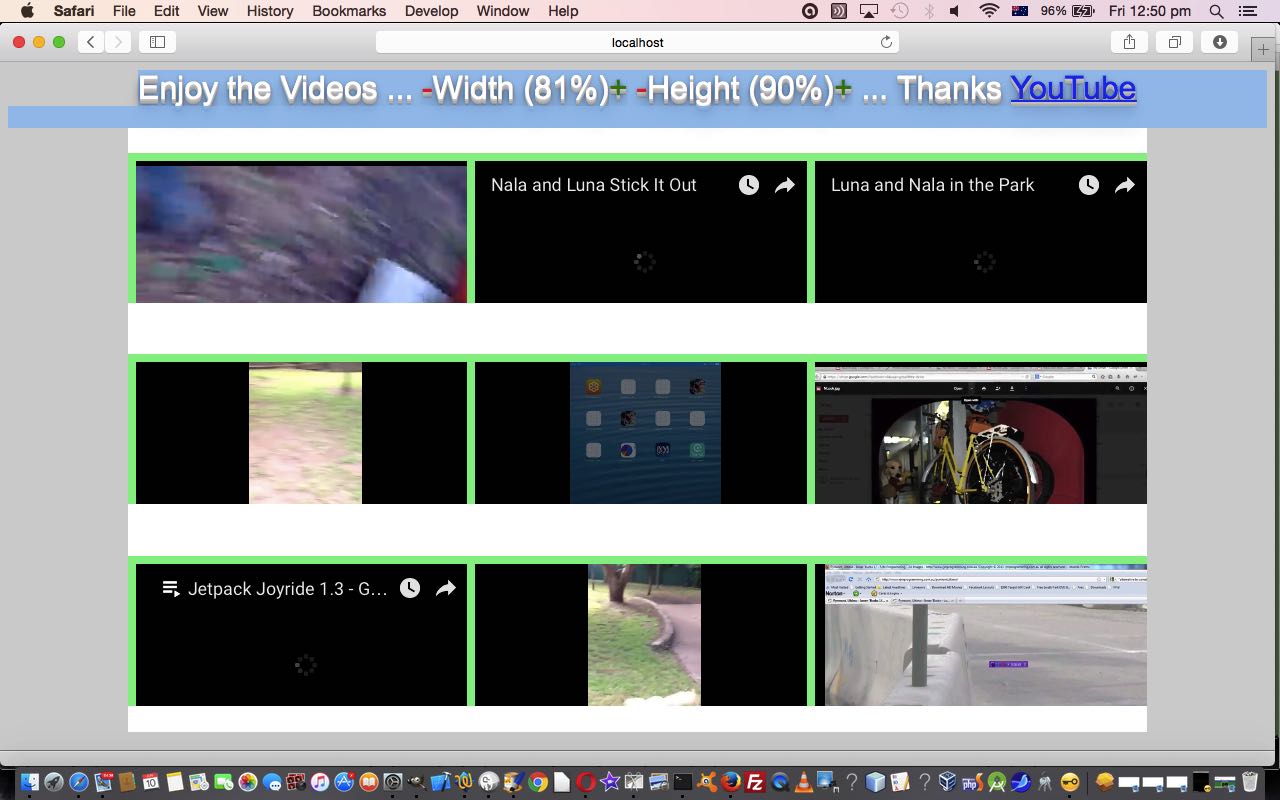This screenshot has width=1280, height=800.
Task: Open FileZilla from the Dock
Action: (x=755, y=782)
